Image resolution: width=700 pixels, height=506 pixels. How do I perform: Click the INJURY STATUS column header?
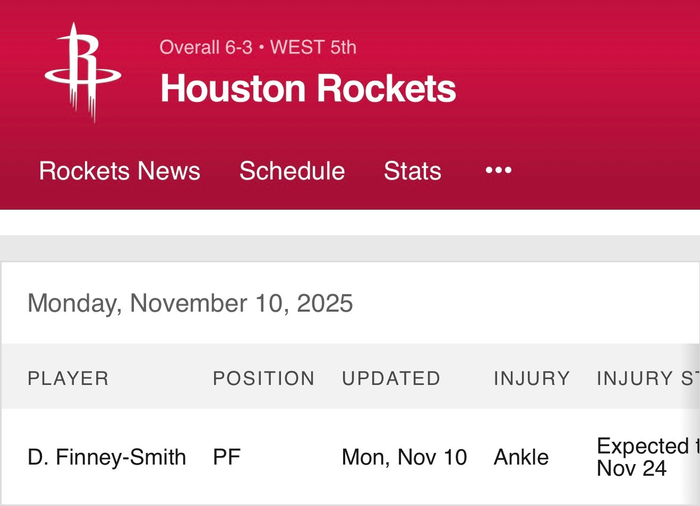(645, 378)
